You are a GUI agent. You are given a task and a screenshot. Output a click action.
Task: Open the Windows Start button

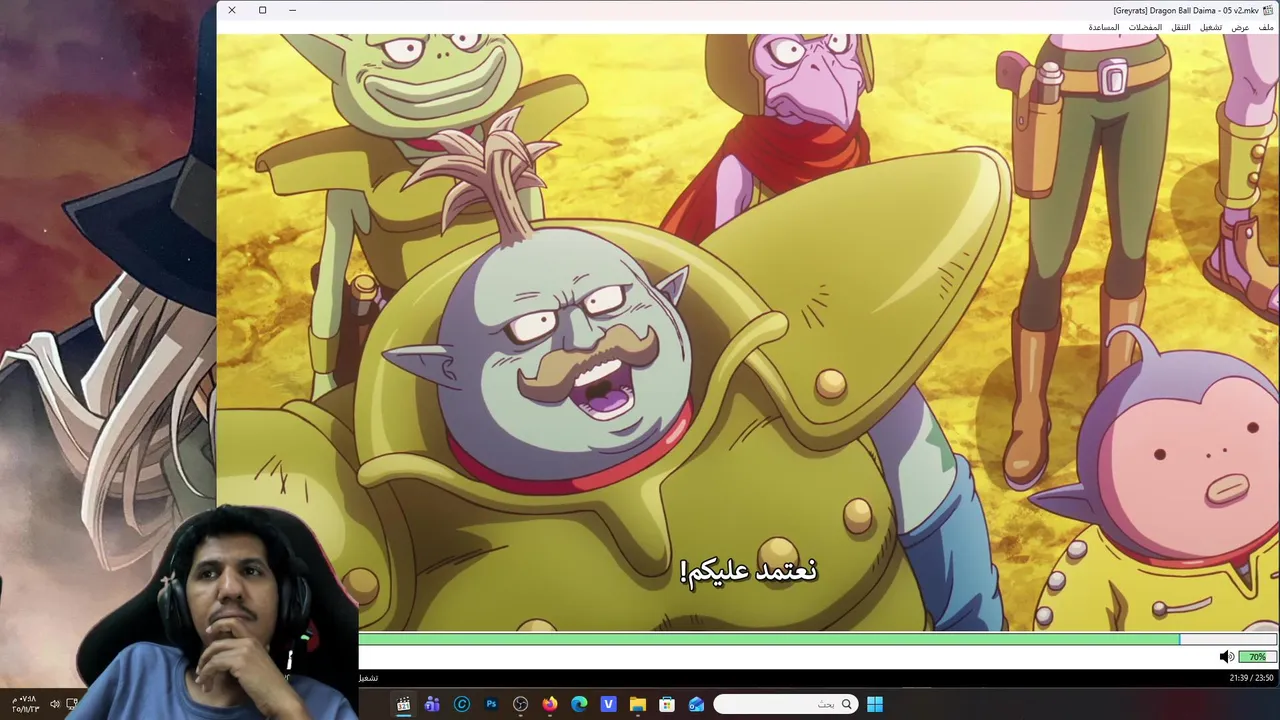(875, 704)
